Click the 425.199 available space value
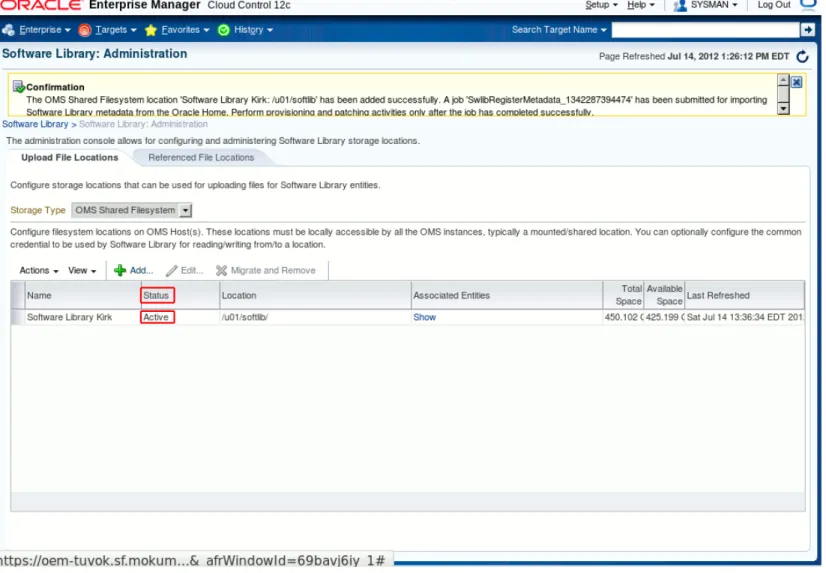Image resolution: width=826 pixels, height=573 pixels. pos(666,318)
